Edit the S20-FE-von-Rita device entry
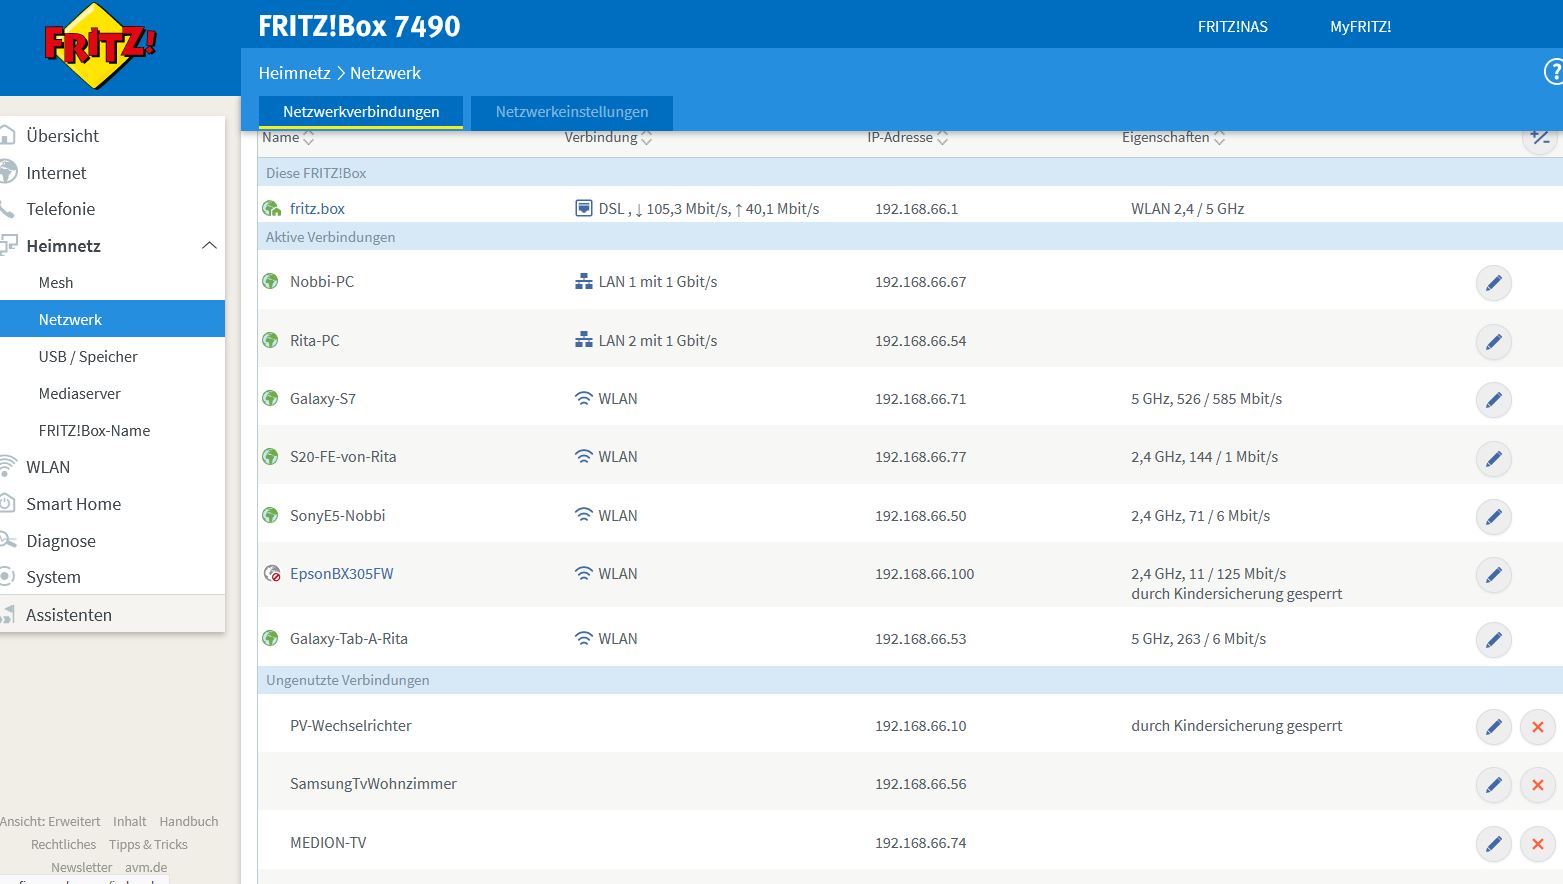Screen dimensions: 1563x884 point(1493,459)
